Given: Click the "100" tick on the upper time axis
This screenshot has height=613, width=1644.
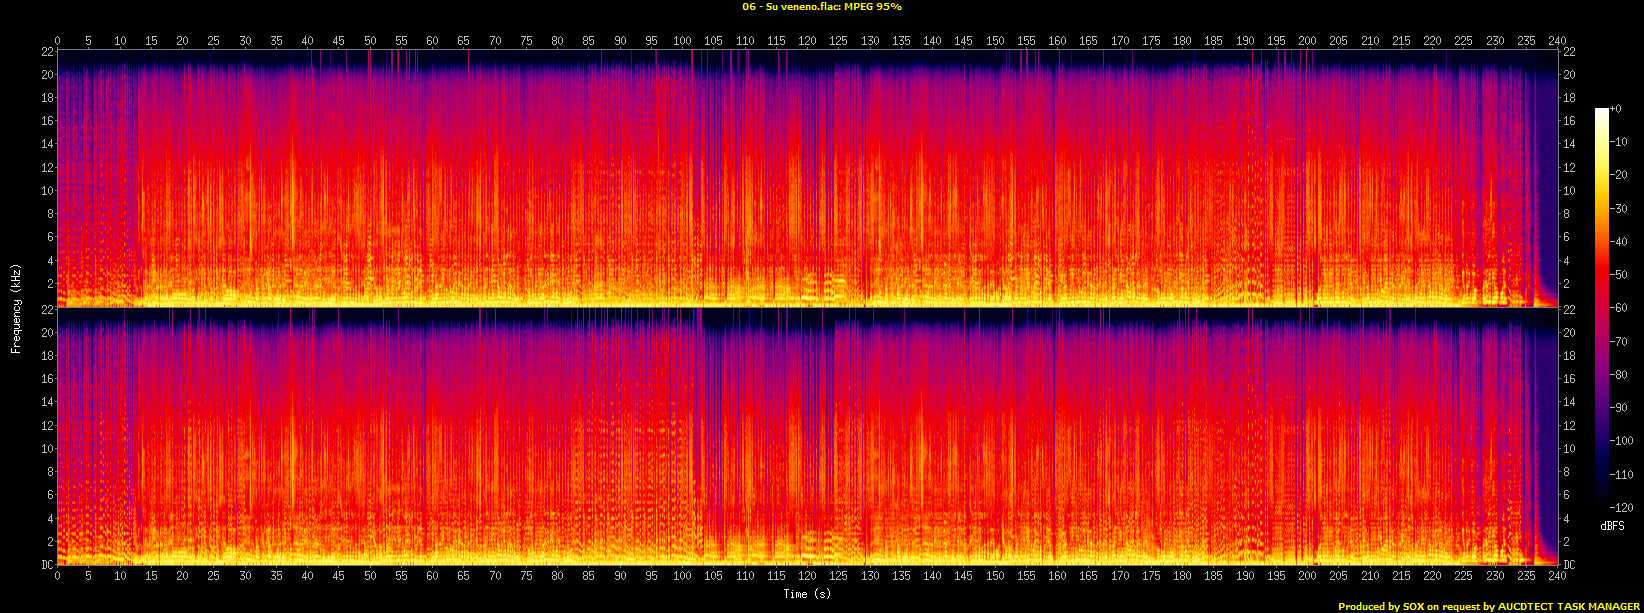Looking at the screenshot, I should pos(682,41).
